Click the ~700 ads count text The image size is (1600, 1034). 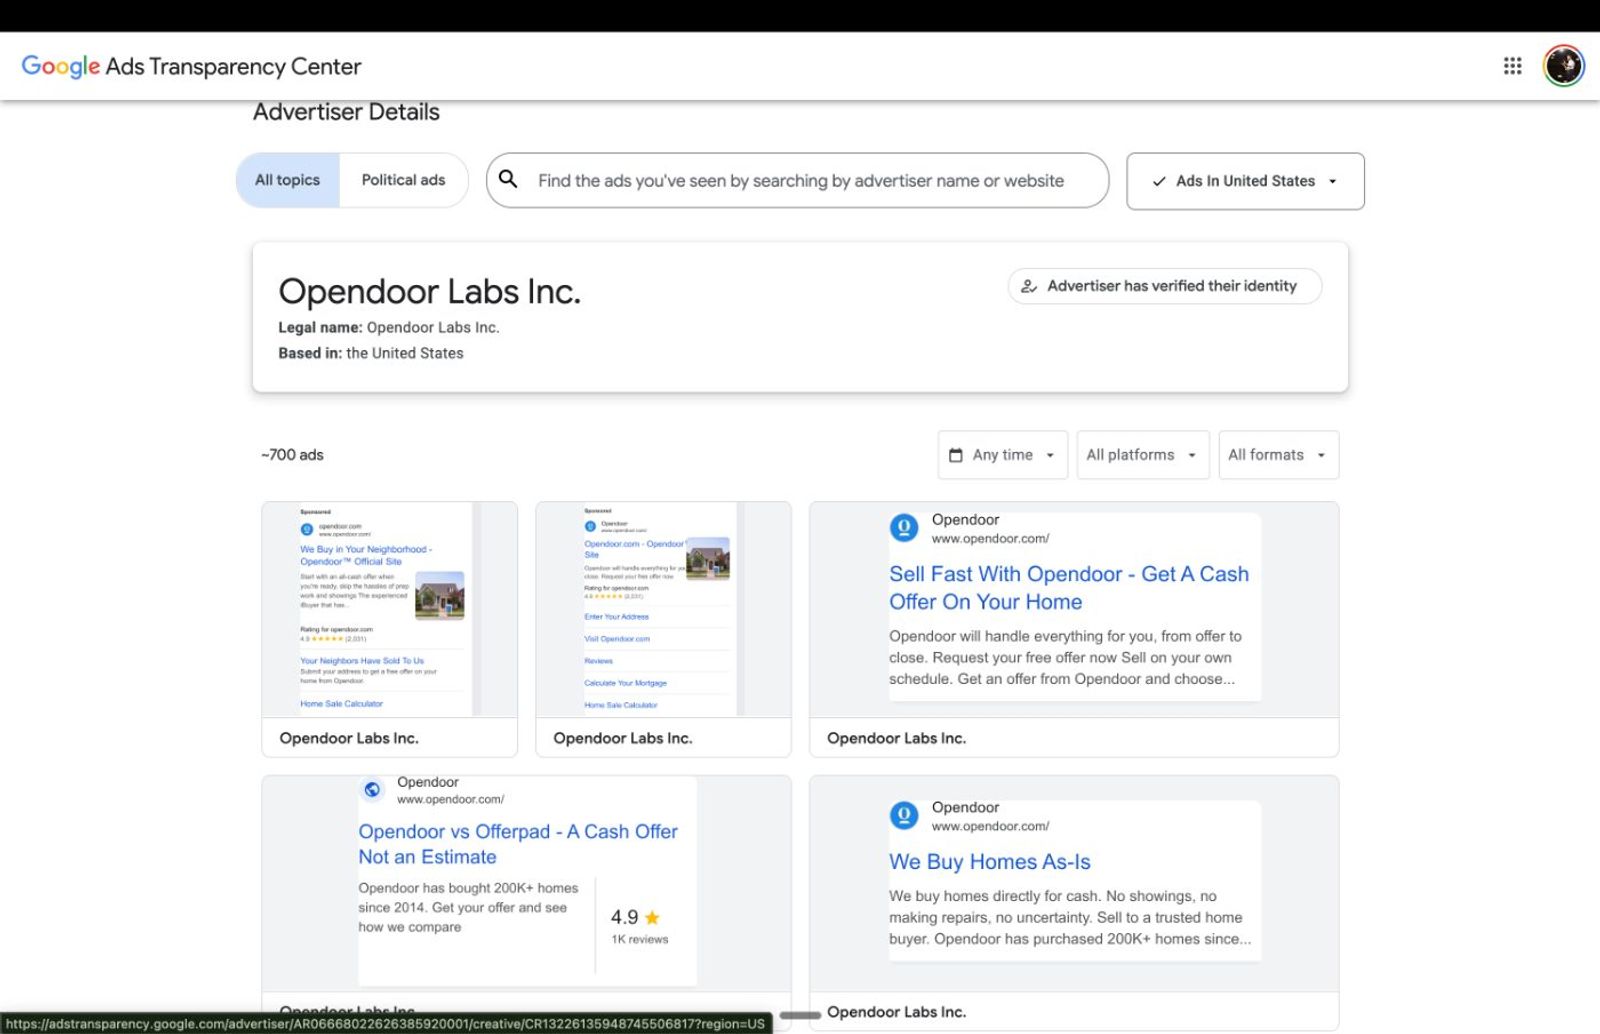292,455
